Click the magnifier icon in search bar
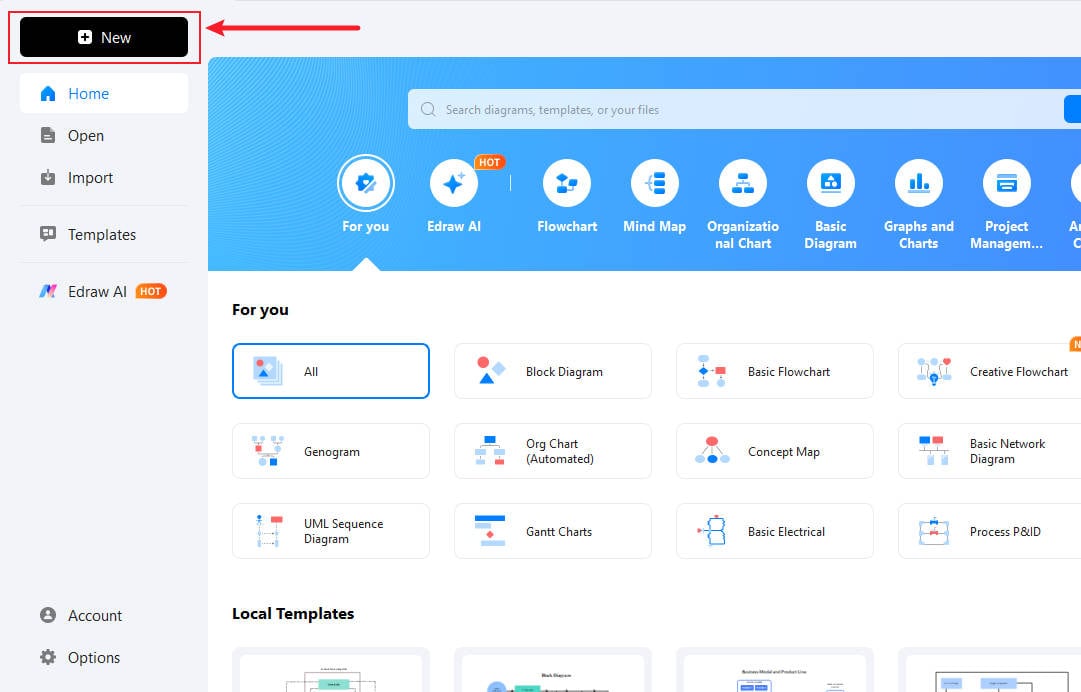The image size is (1081, 692). tap(428, 110)
